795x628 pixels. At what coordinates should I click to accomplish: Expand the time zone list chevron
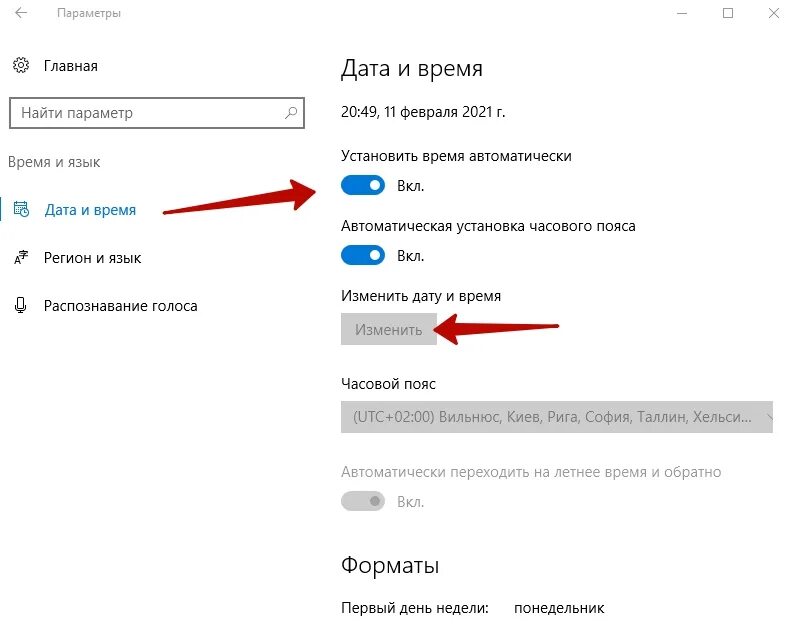coord(769,417)
